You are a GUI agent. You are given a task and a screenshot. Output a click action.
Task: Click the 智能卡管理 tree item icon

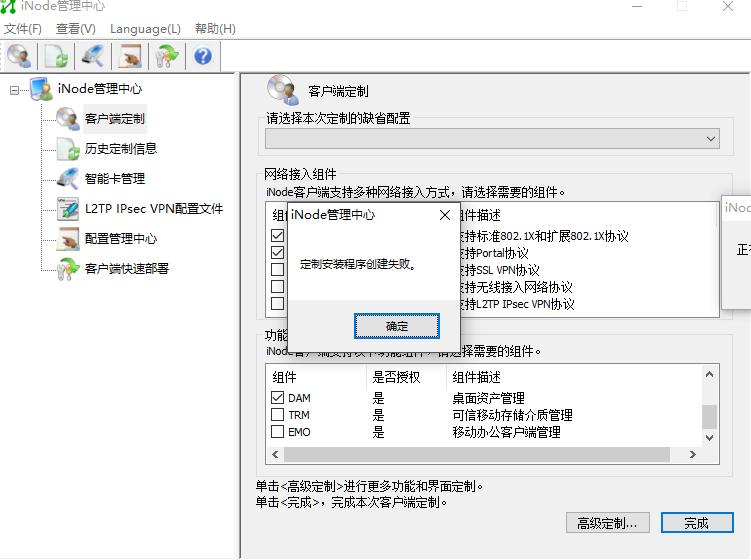[x=68, y=179]
